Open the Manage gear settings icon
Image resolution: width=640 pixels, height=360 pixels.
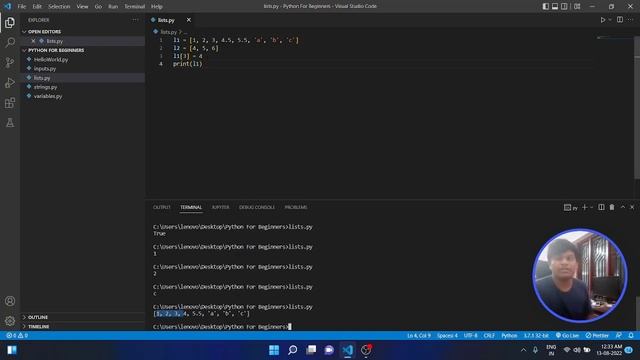click(x=10, y=321)
